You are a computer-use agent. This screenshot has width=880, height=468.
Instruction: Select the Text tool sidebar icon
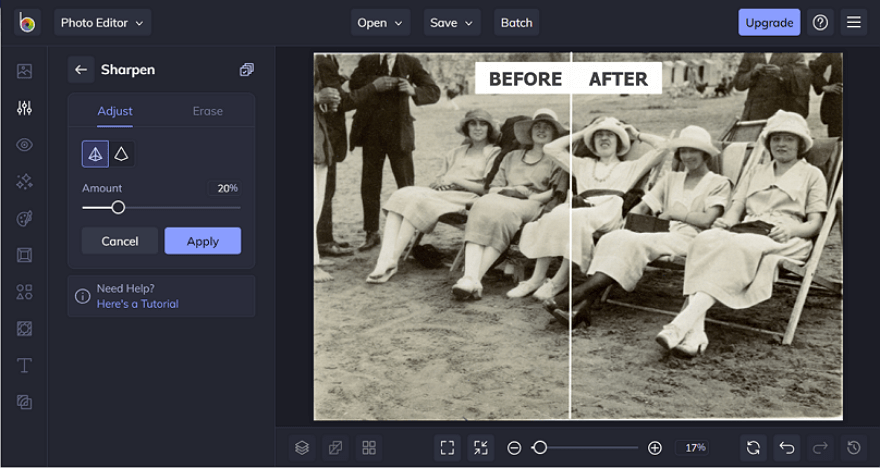click(x=24, y=365)
